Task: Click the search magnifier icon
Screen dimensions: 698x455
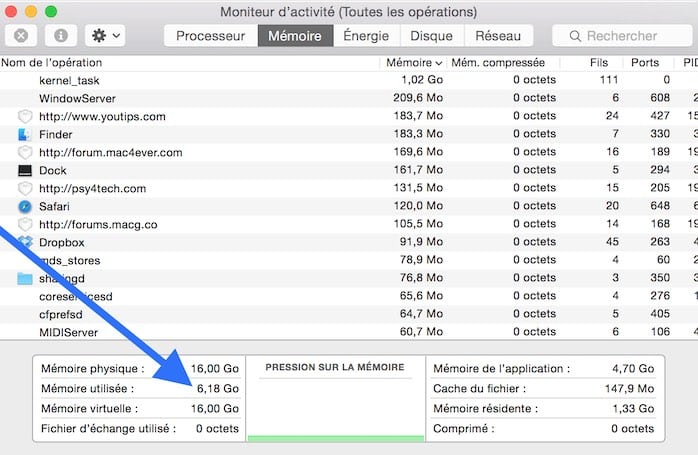Action: pos(575,36)
